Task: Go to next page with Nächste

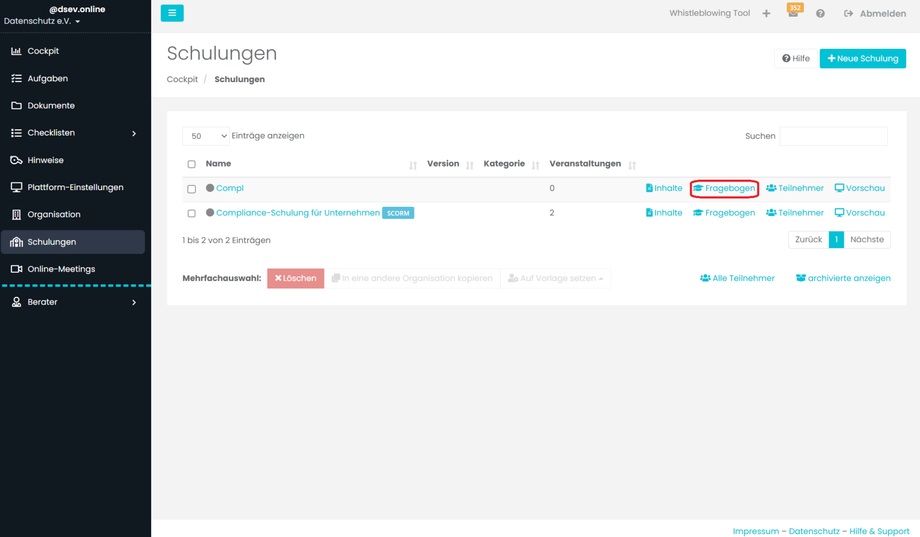Action: point(867,239)
